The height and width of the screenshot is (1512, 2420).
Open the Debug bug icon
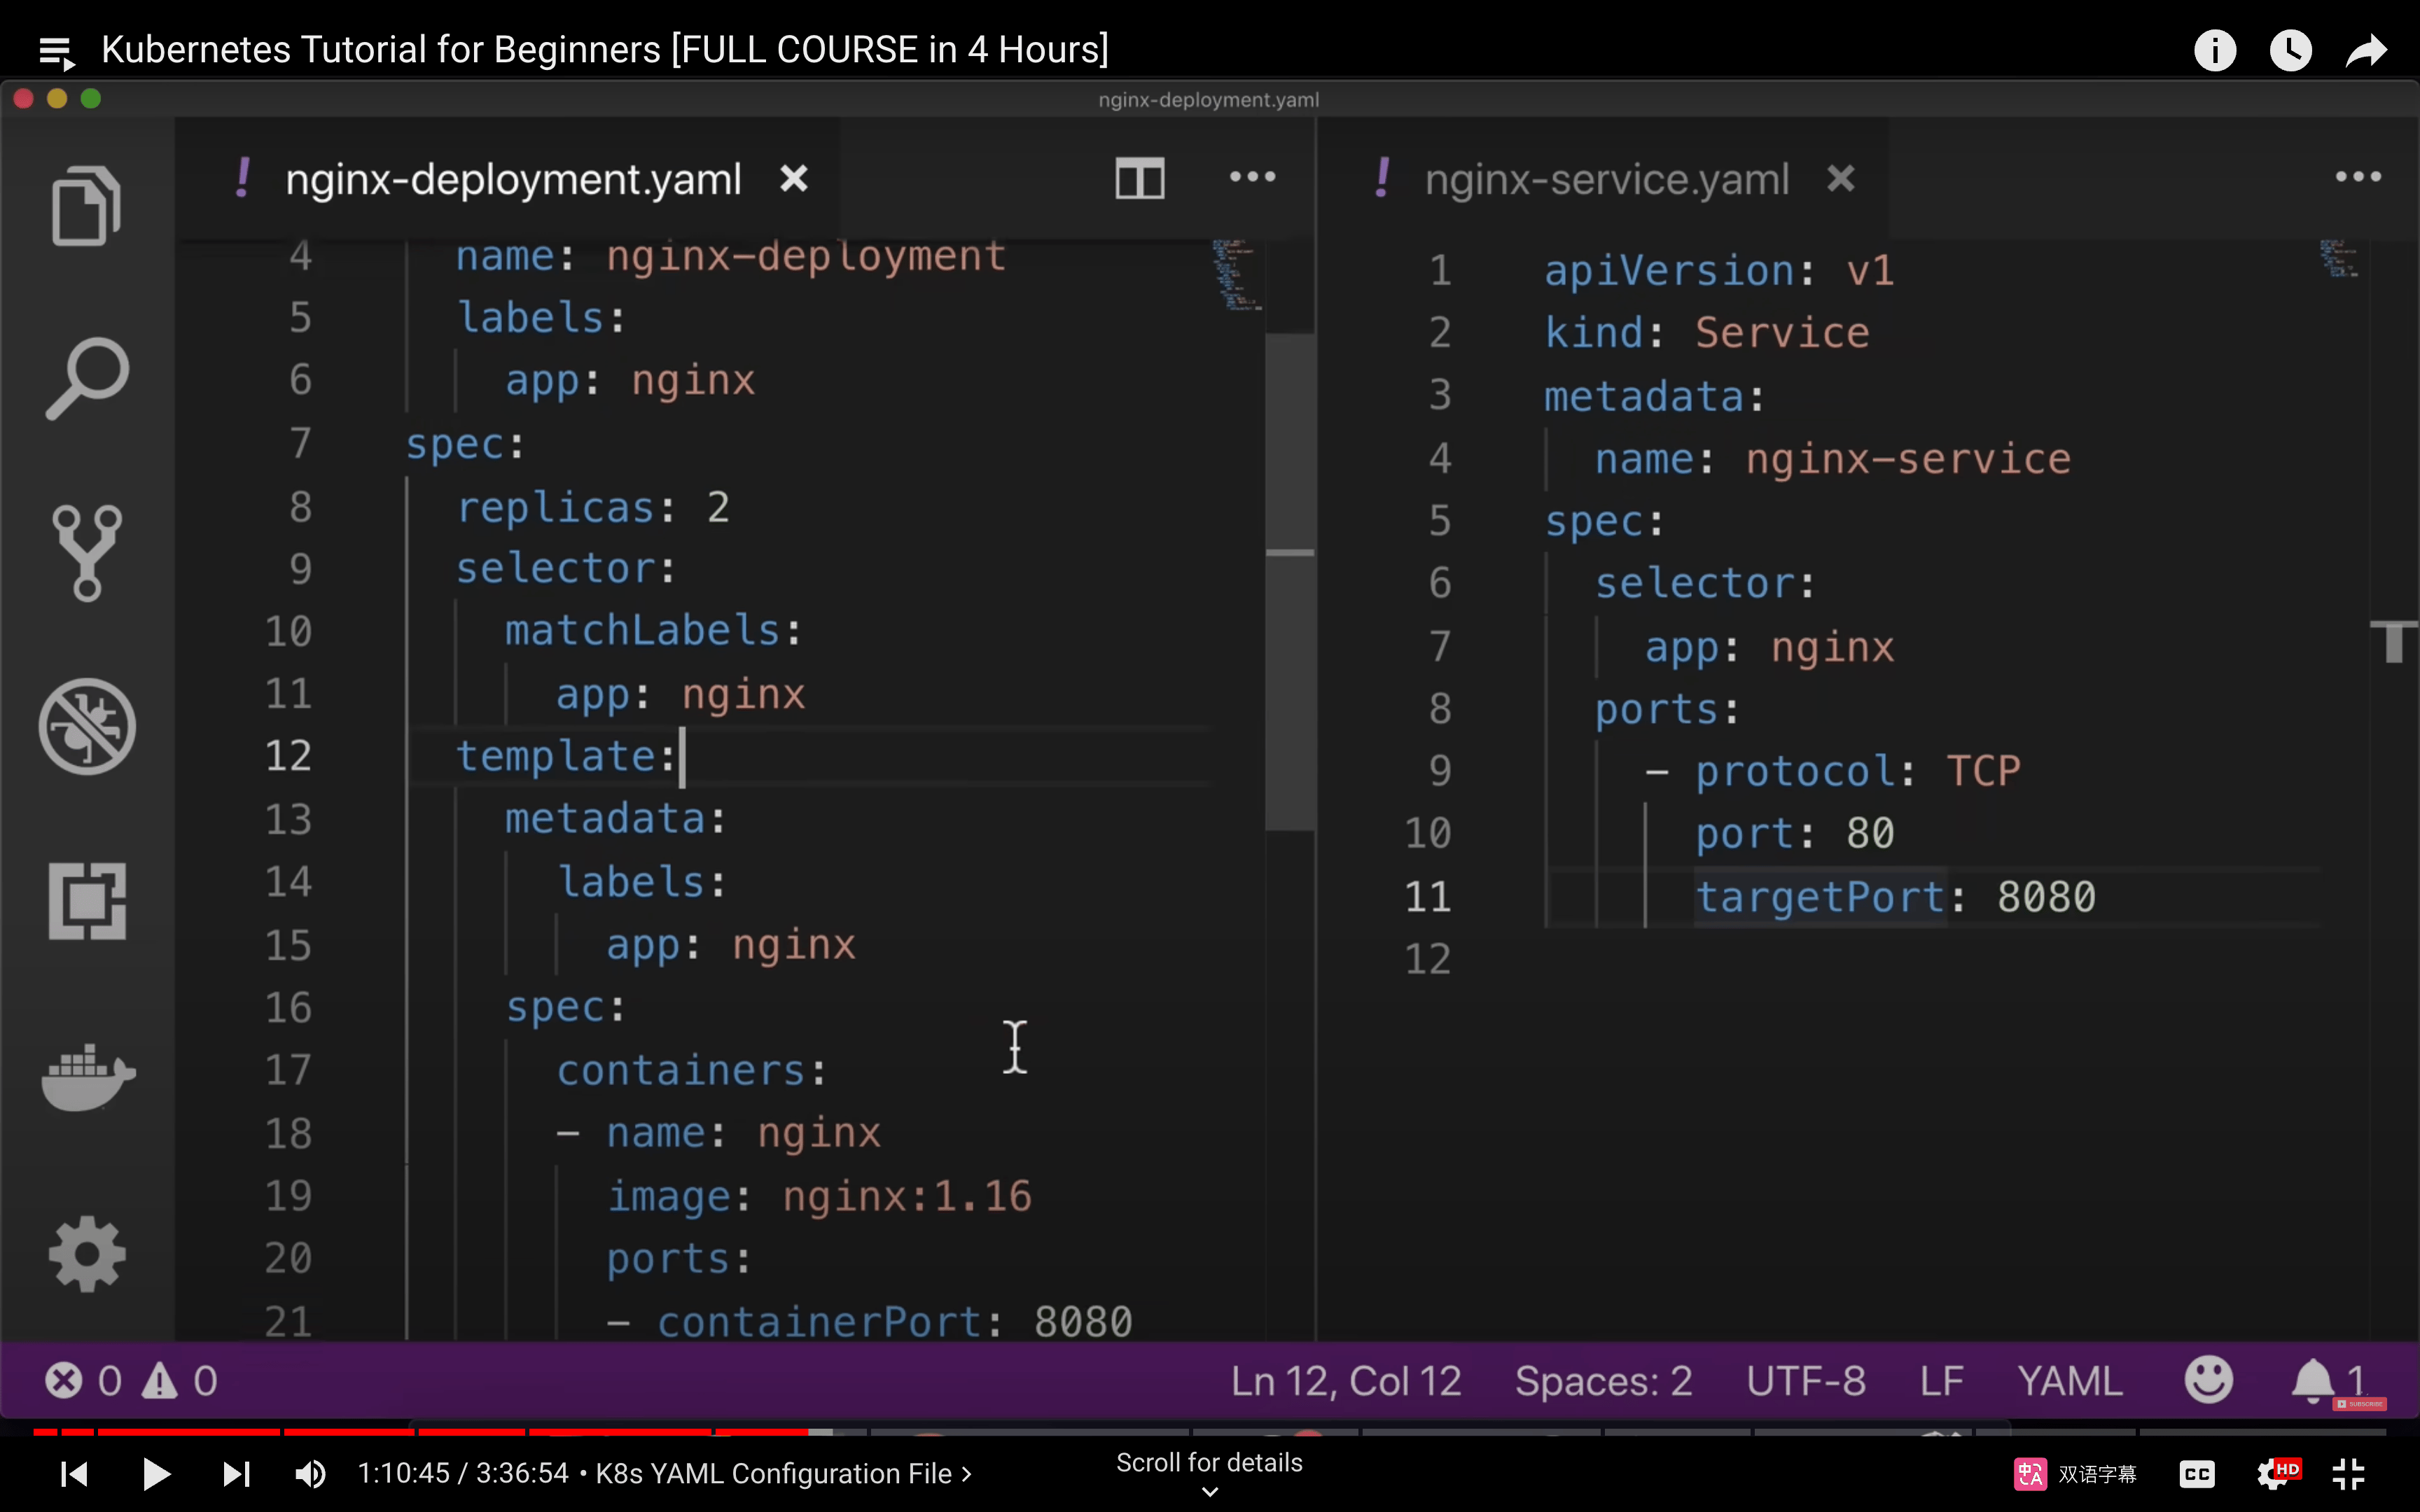pyautogui.click(x=87, y=727)
